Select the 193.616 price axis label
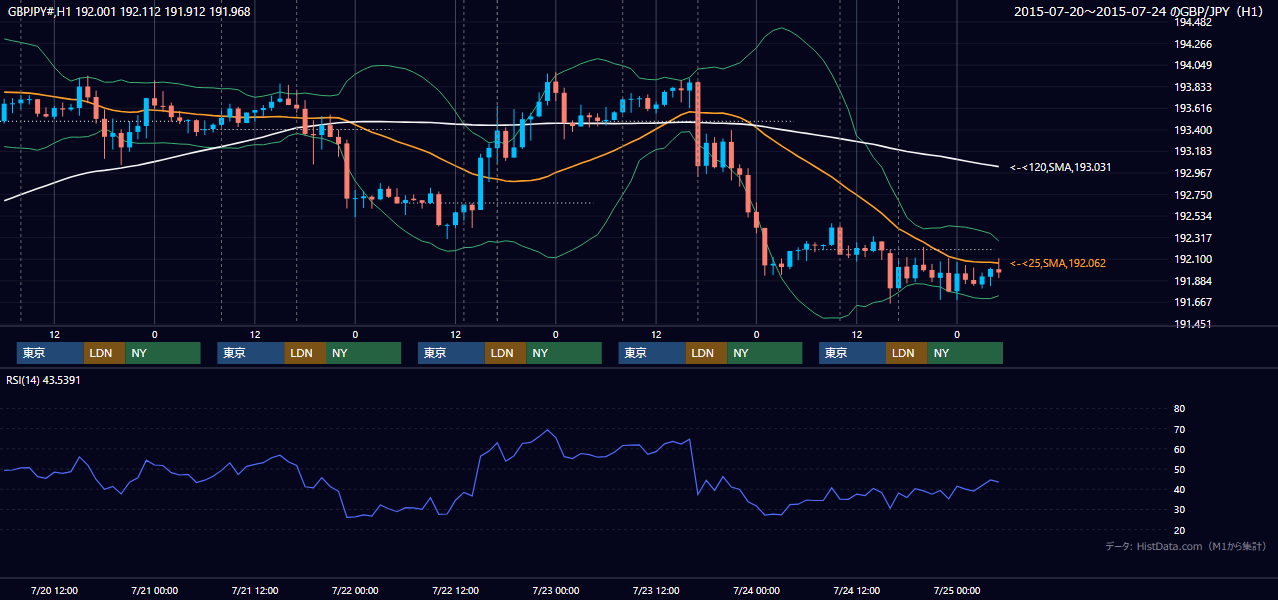The image size is (1278, 600). pos(1193,108)
